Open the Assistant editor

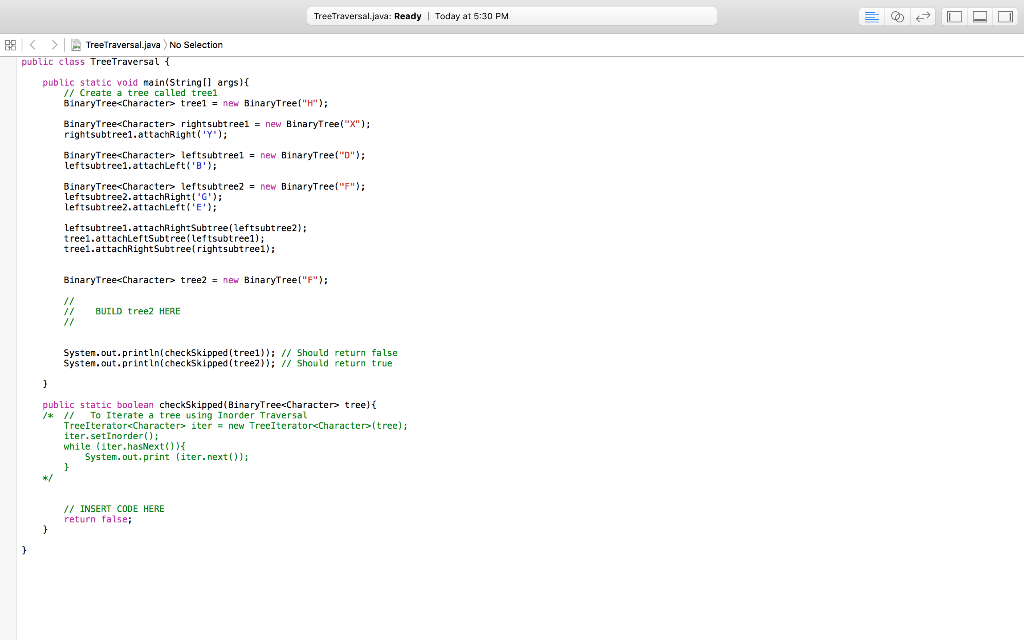[896, 16]
